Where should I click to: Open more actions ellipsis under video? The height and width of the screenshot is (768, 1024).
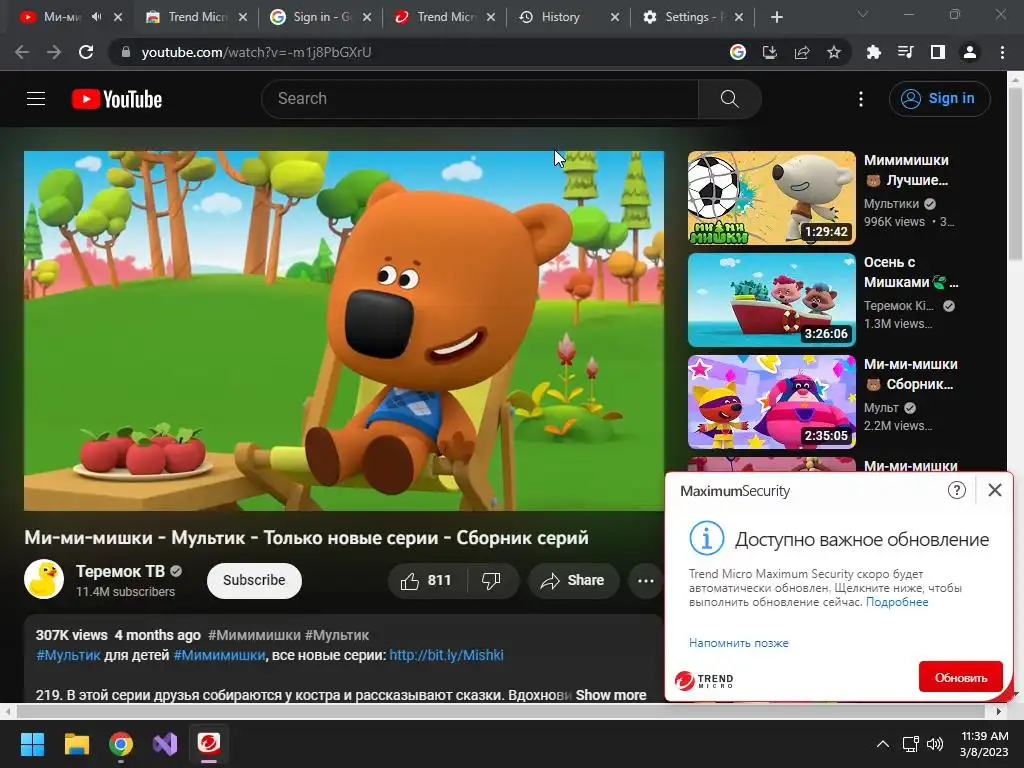pos(645,581)
